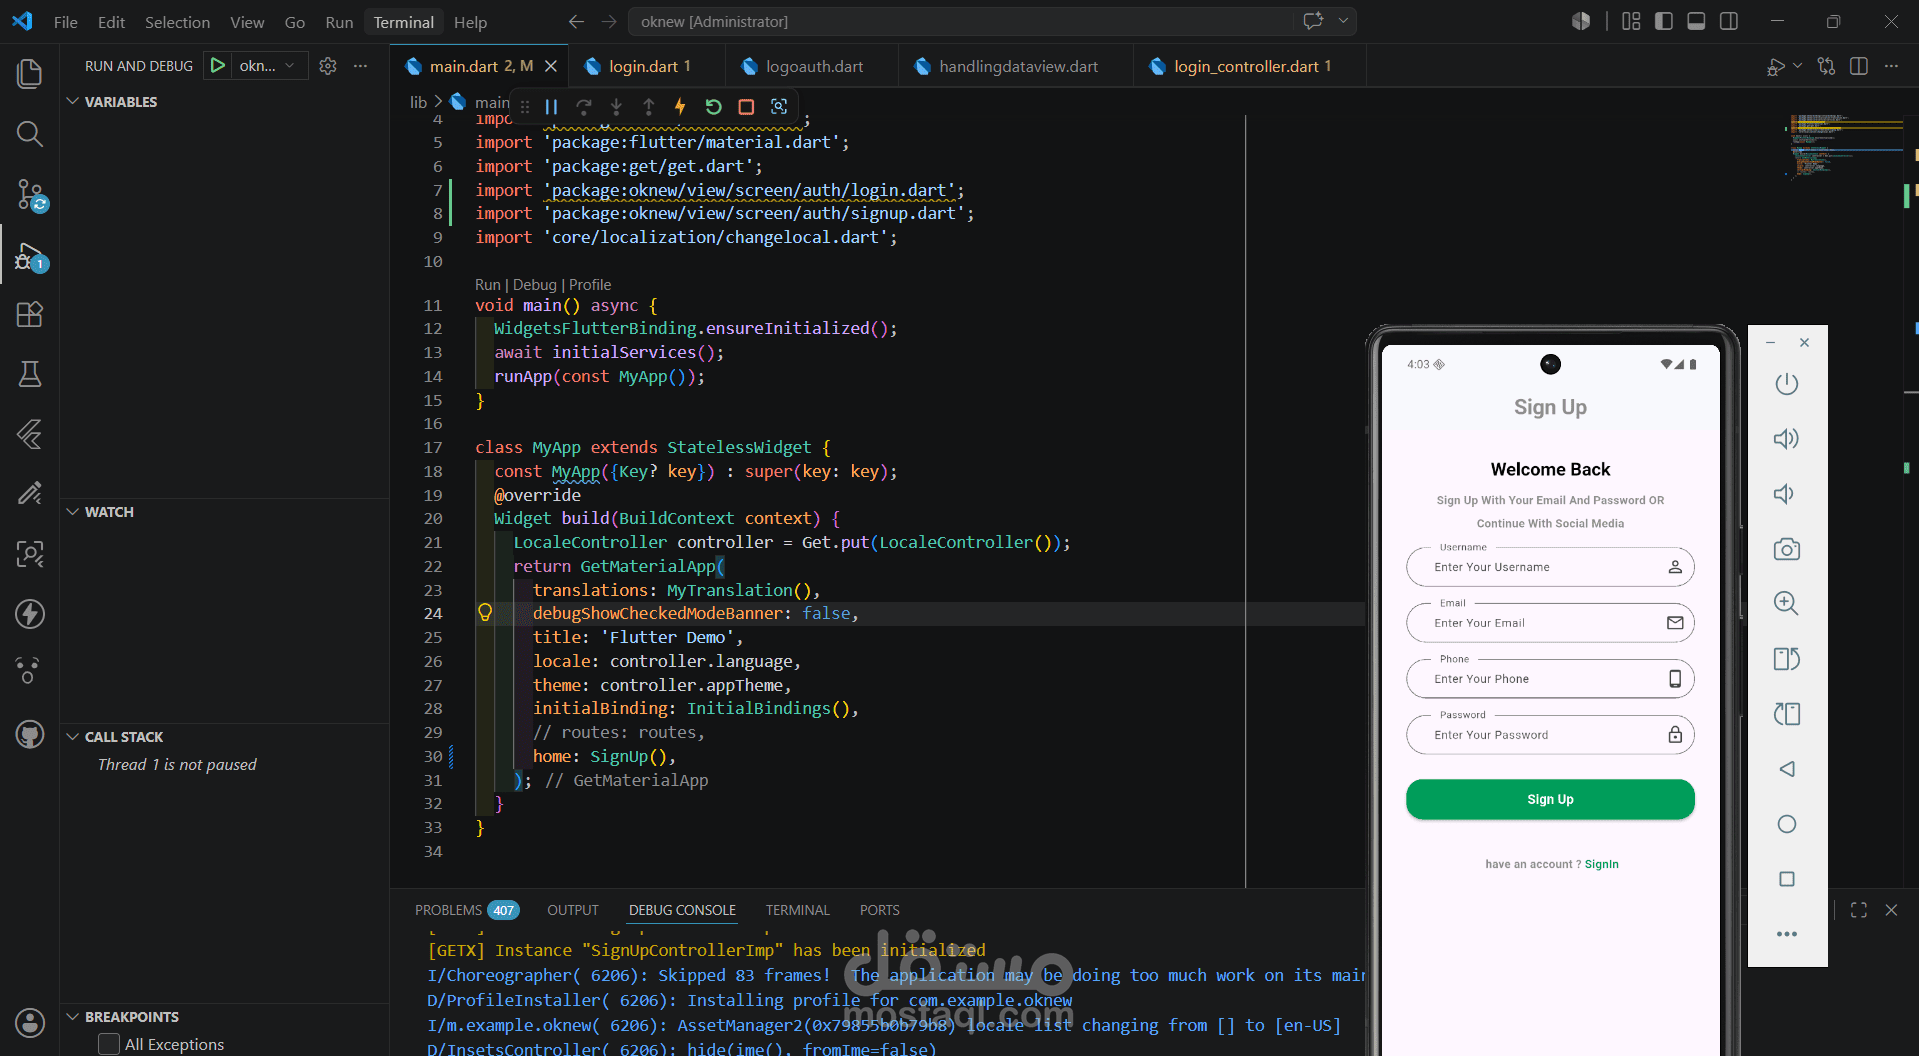The width and height of the screenshot is (1919, 1056).
Task: Open the Extensions view
Action: pyautogui.click(x=30, y=314)
